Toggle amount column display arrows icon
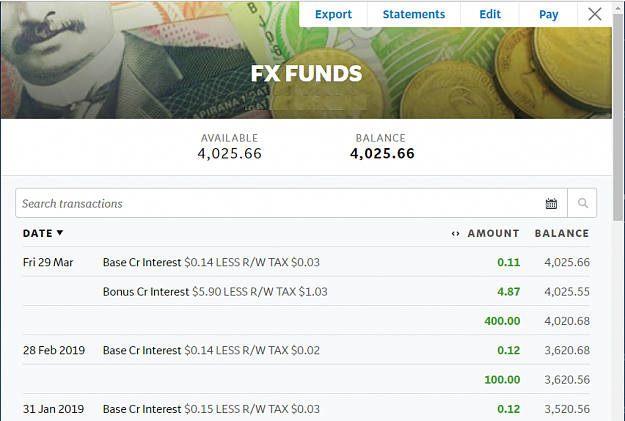Screen dimensions: 625x421 455,234
